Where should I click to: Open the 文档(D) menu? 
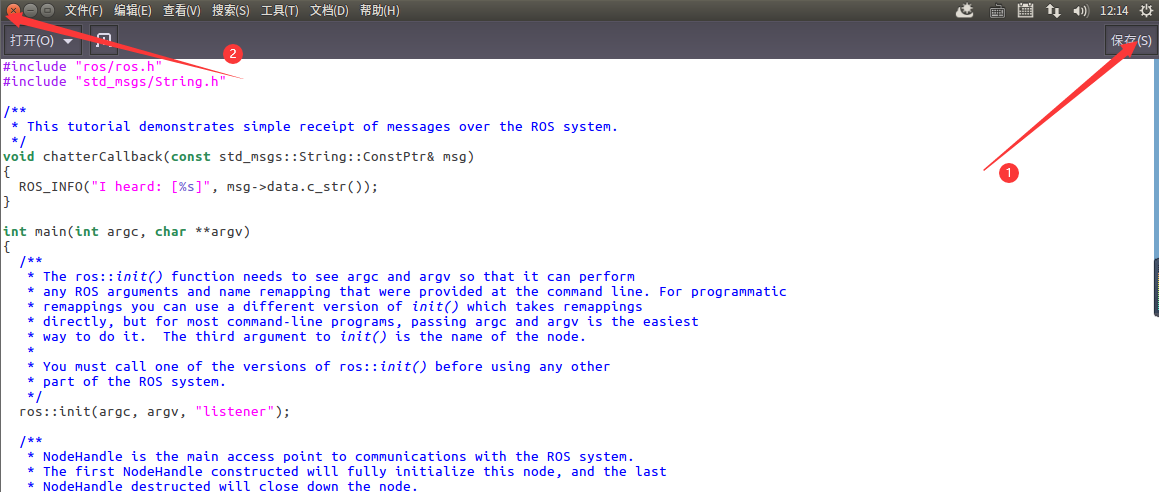(x=330, y=10)
